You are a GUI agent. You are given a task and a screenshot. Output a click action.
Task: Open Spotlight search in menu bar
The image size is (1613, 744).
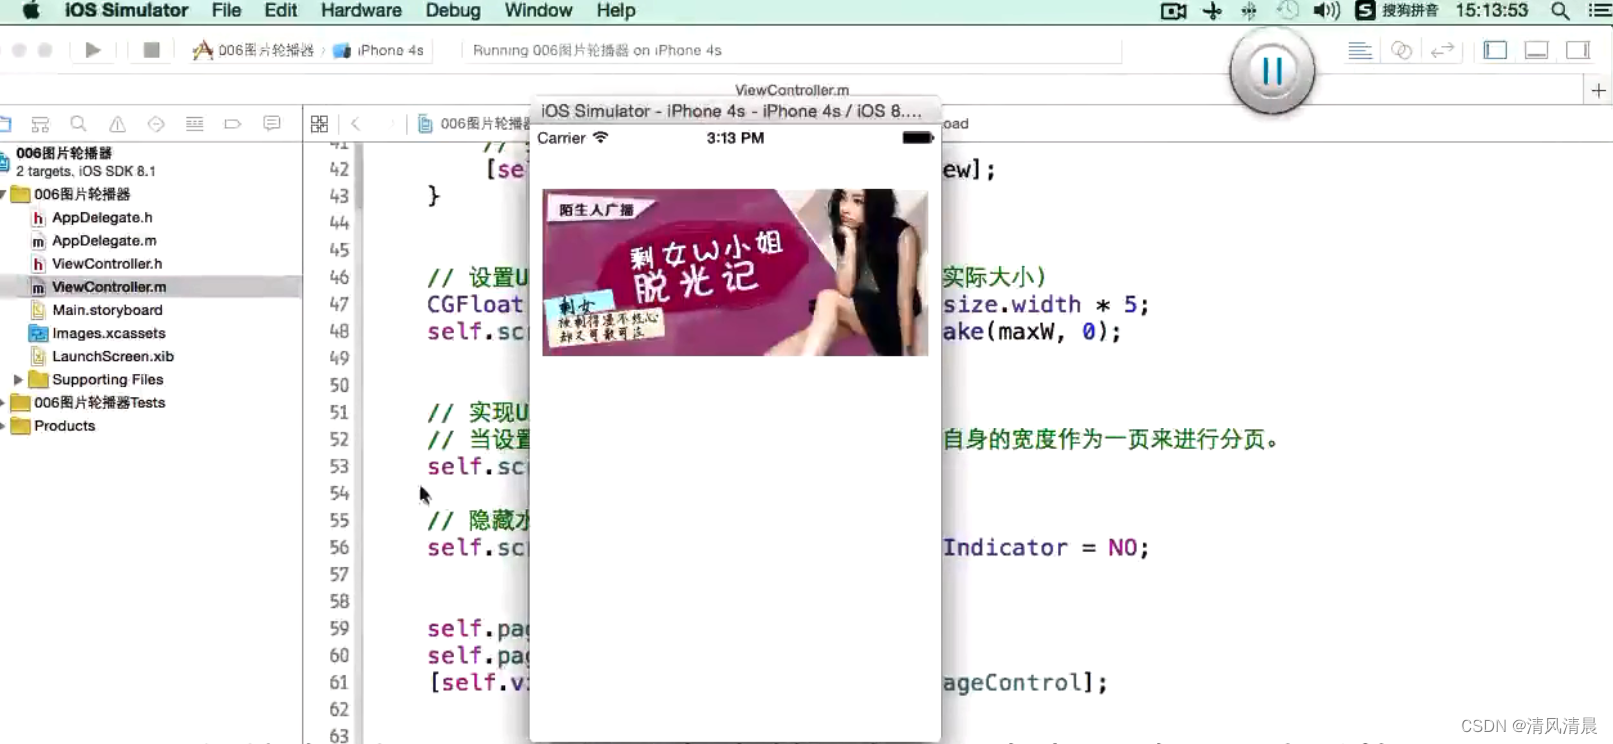[x=1560, y=11]
